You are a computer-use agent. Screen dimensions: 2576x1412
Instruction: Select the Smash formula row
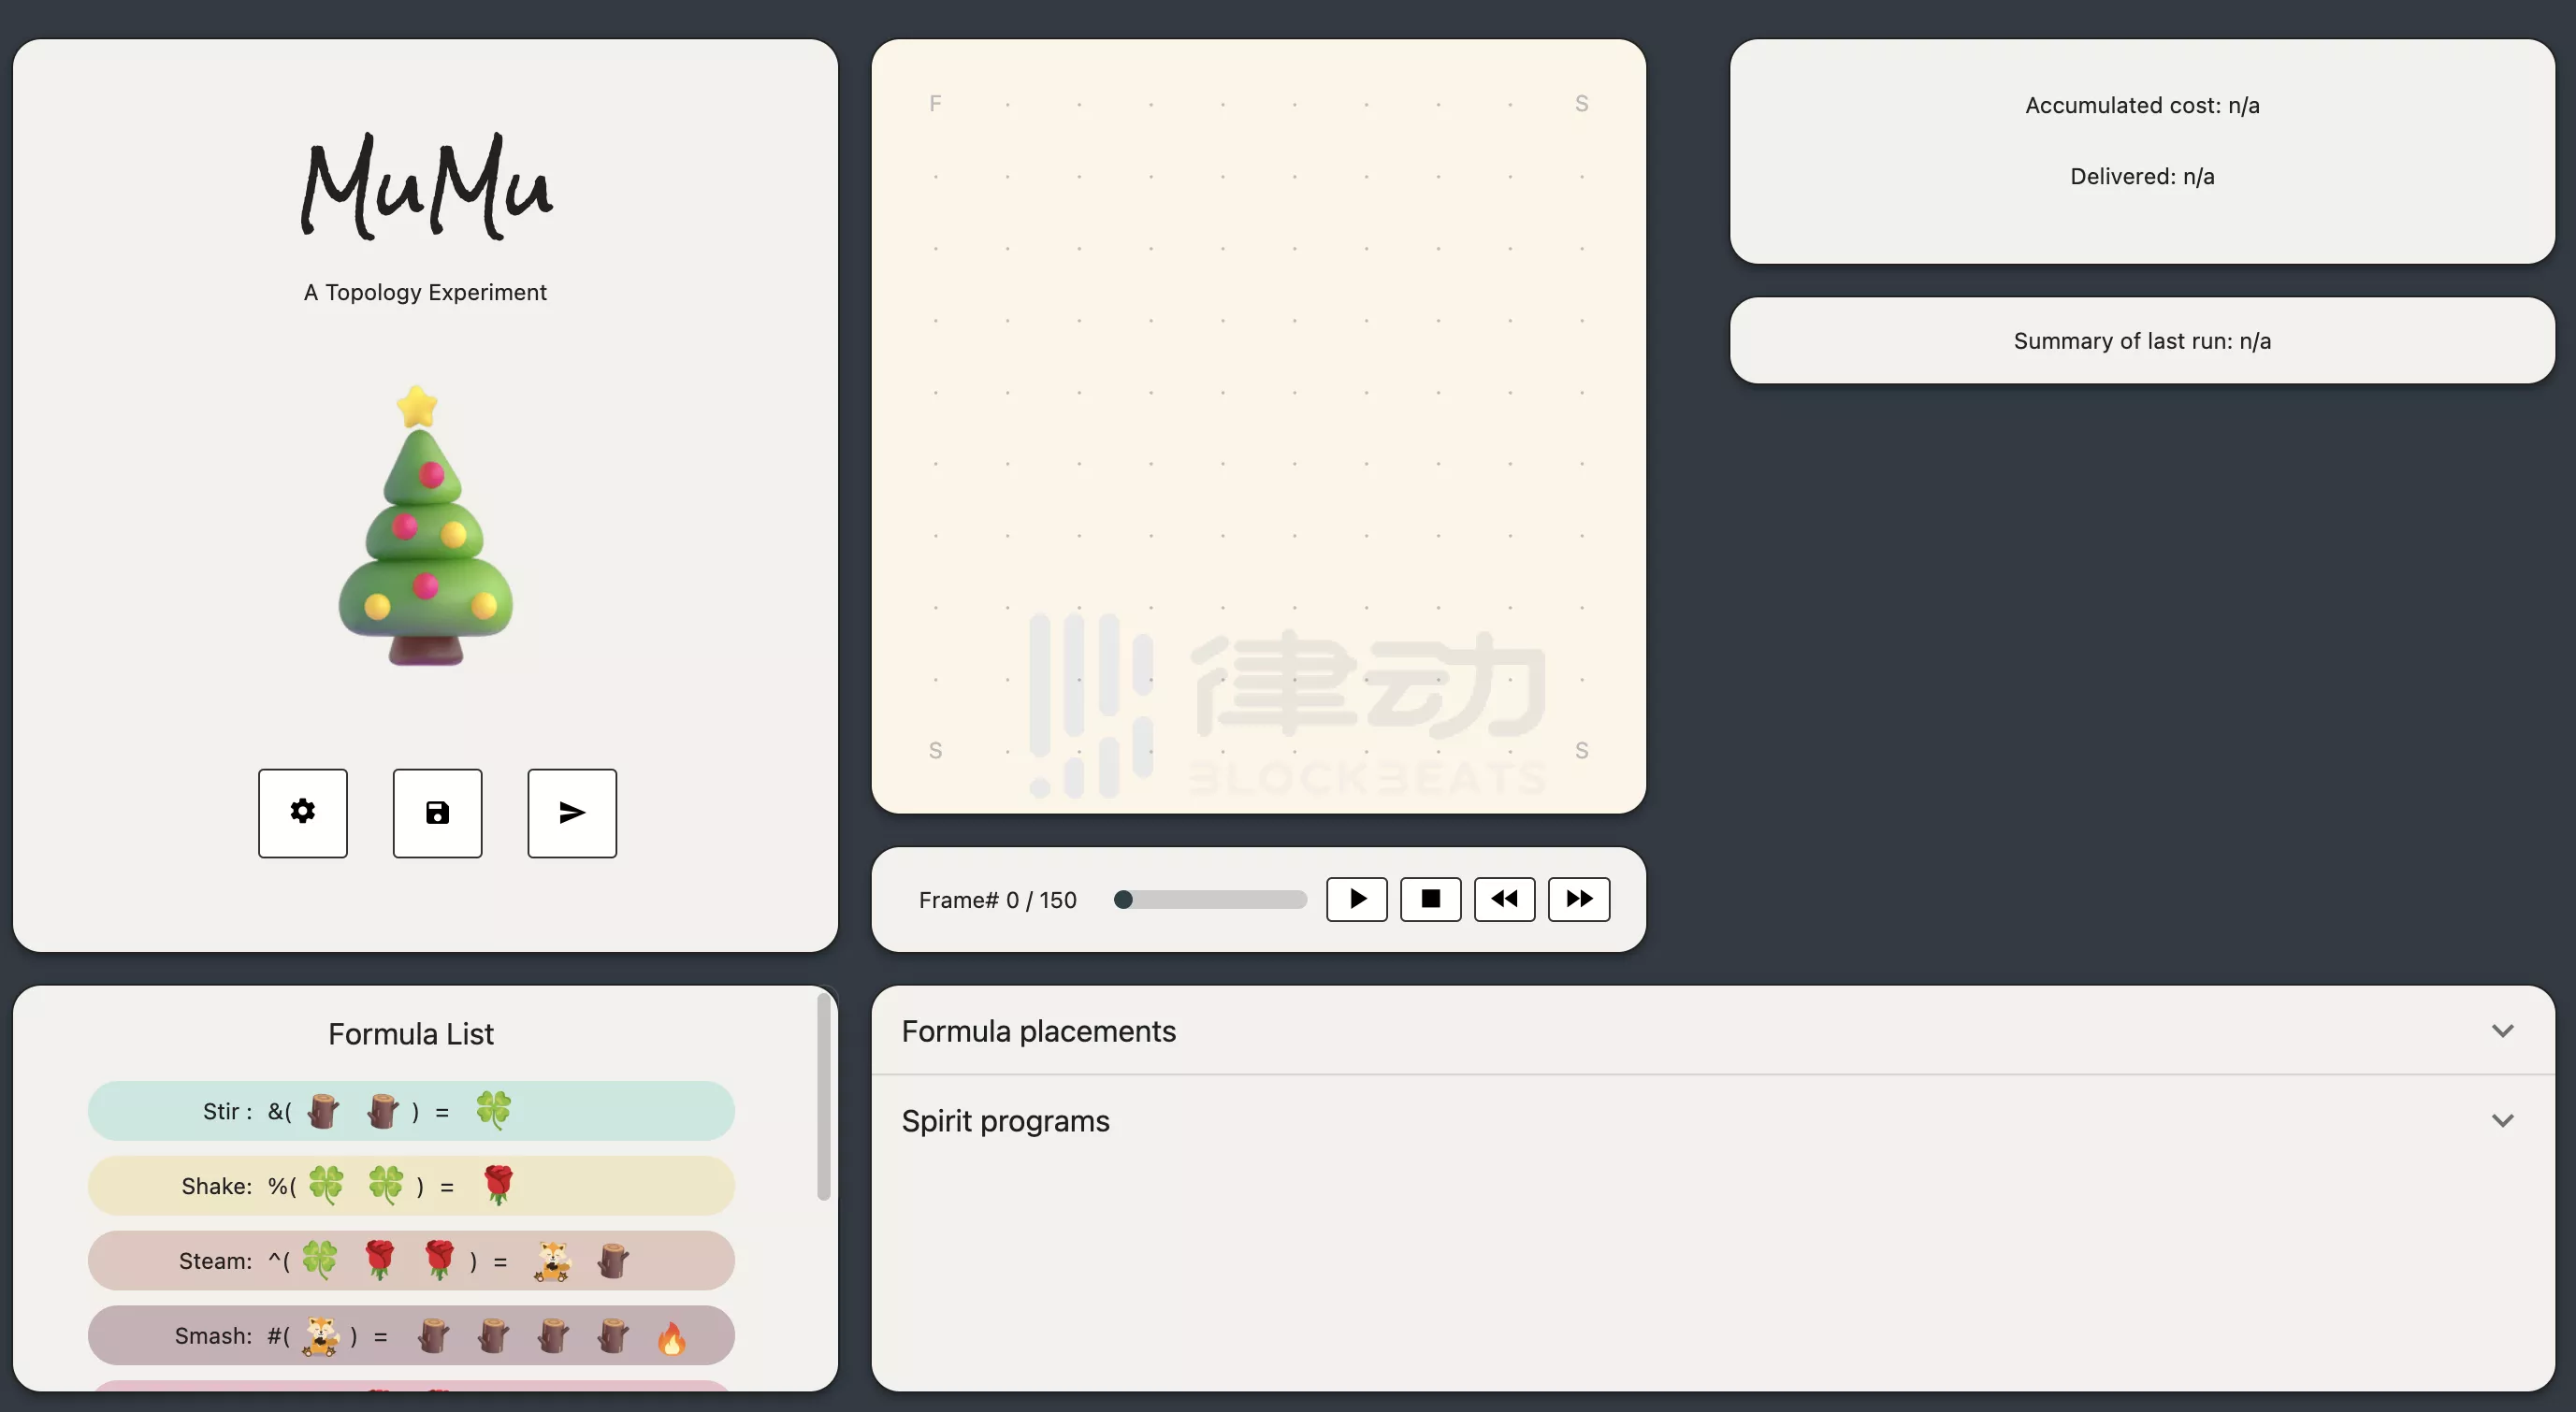(x=410, y=1335)
